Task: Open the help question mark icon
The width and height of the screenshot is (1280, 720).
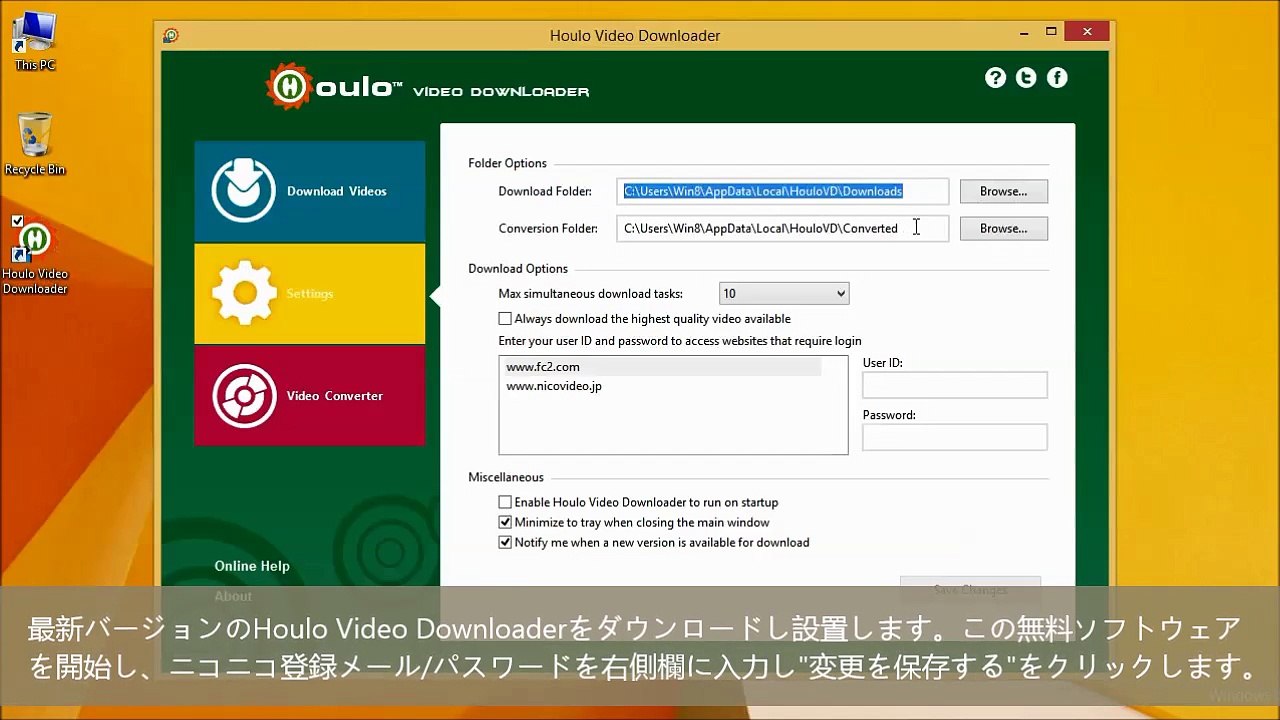Action: pyautogui.click(x=995, y=77)
